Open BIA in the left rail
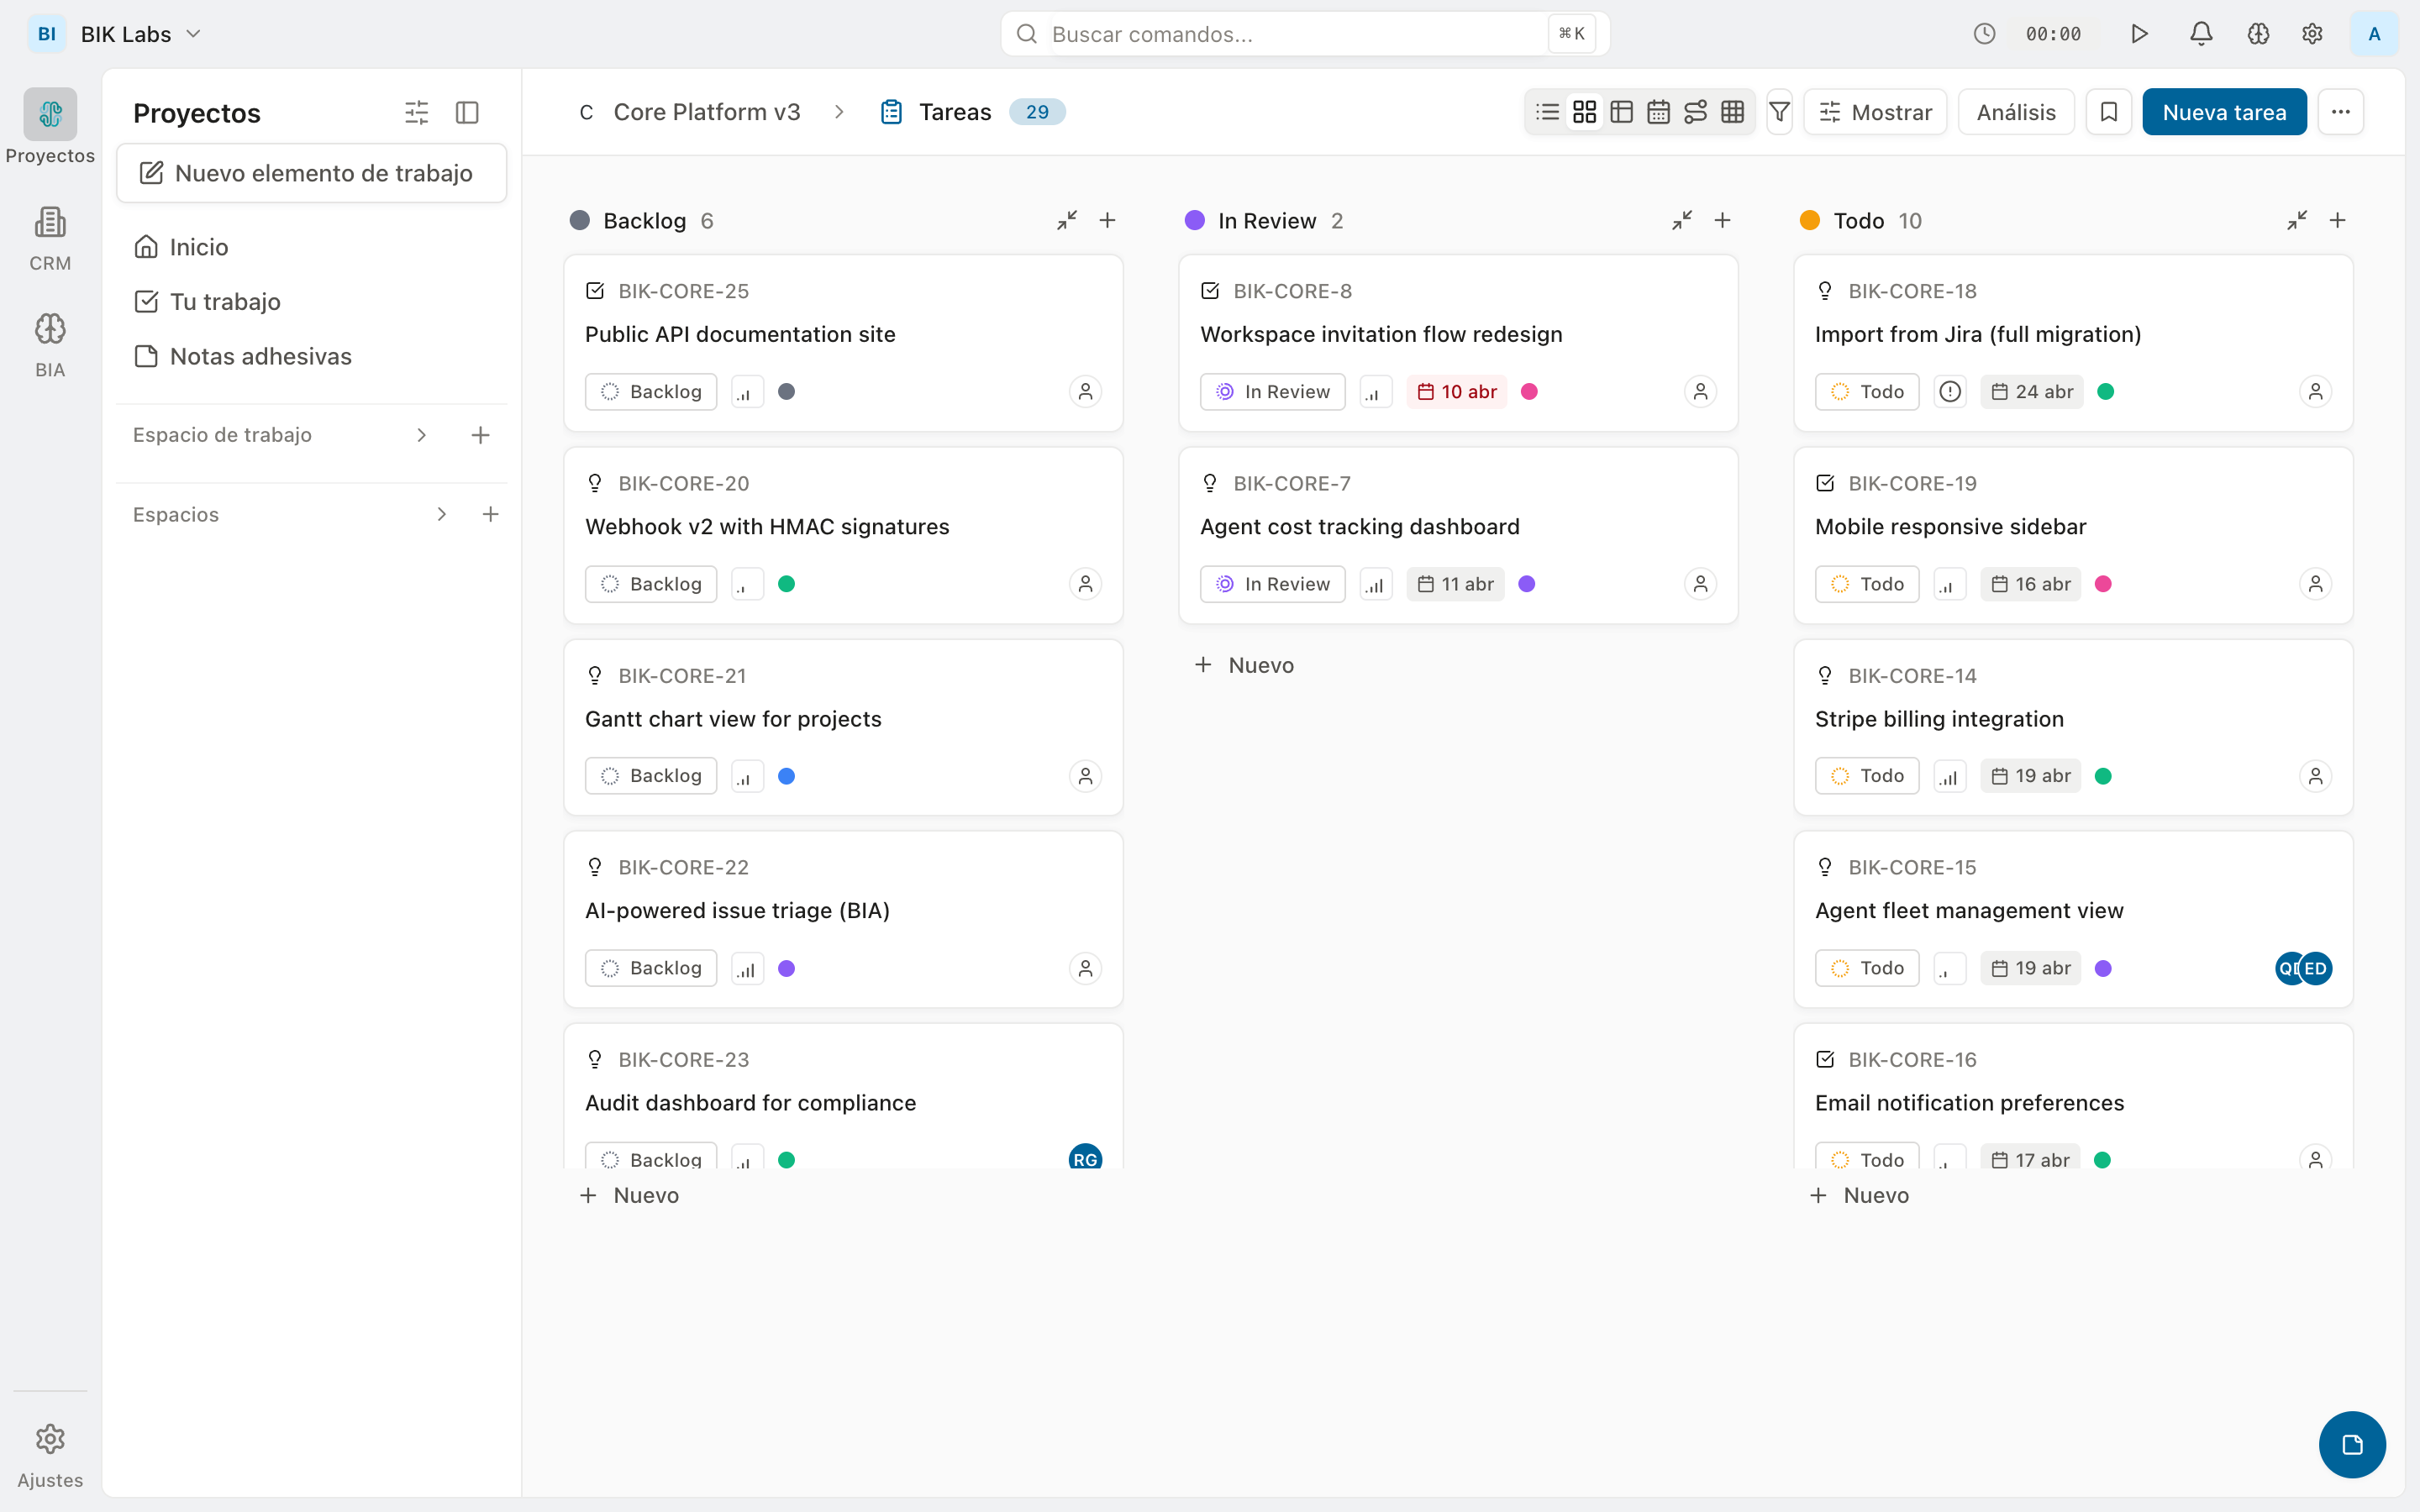 [x=50, y=343]
